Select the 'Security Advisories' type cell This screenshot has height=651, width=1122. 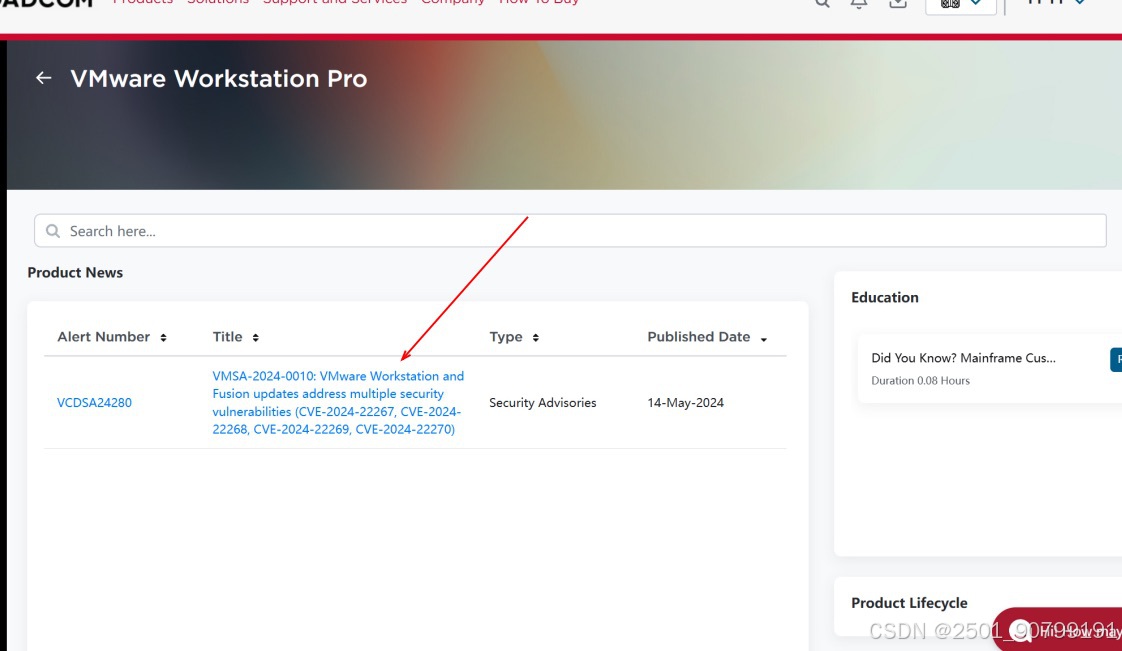(542, 403)
